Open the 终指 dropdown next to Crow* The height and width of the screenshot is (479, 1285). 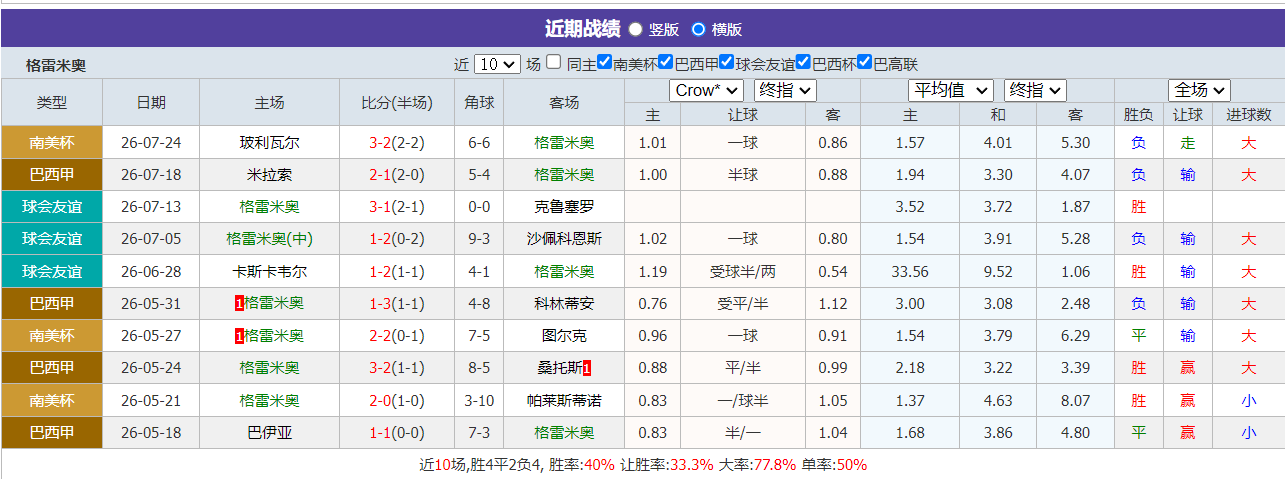tap(785, 90)
